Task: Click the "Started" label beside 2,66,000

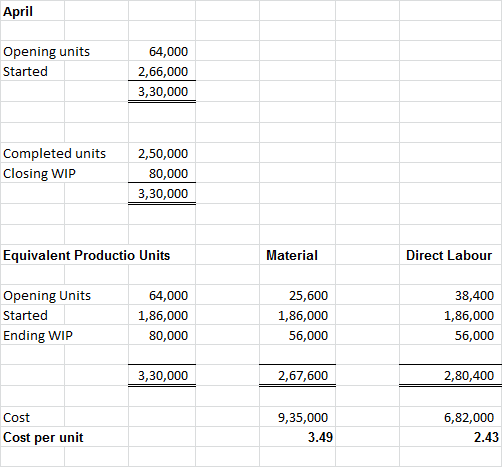Action: tap(25, 71)
